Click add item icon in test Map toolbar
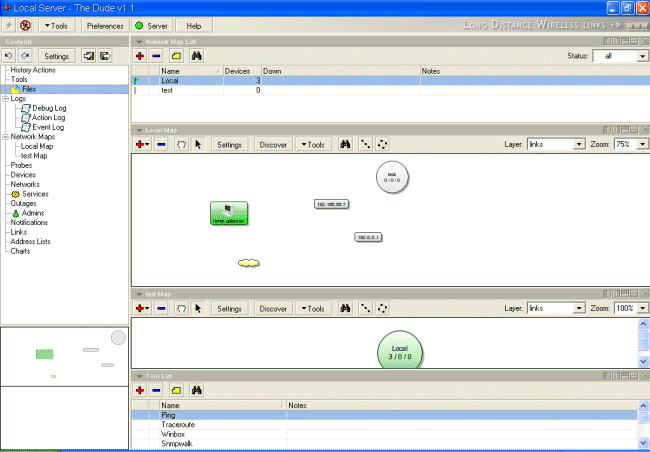The width and height of the screenshot is (650, 452). (142, 309)
